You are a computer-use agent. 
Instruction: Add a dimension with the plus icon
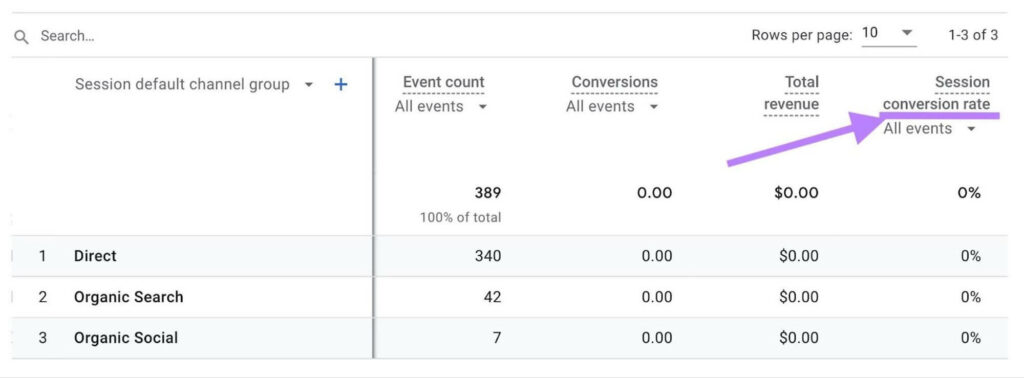click(x=340, y=84)
